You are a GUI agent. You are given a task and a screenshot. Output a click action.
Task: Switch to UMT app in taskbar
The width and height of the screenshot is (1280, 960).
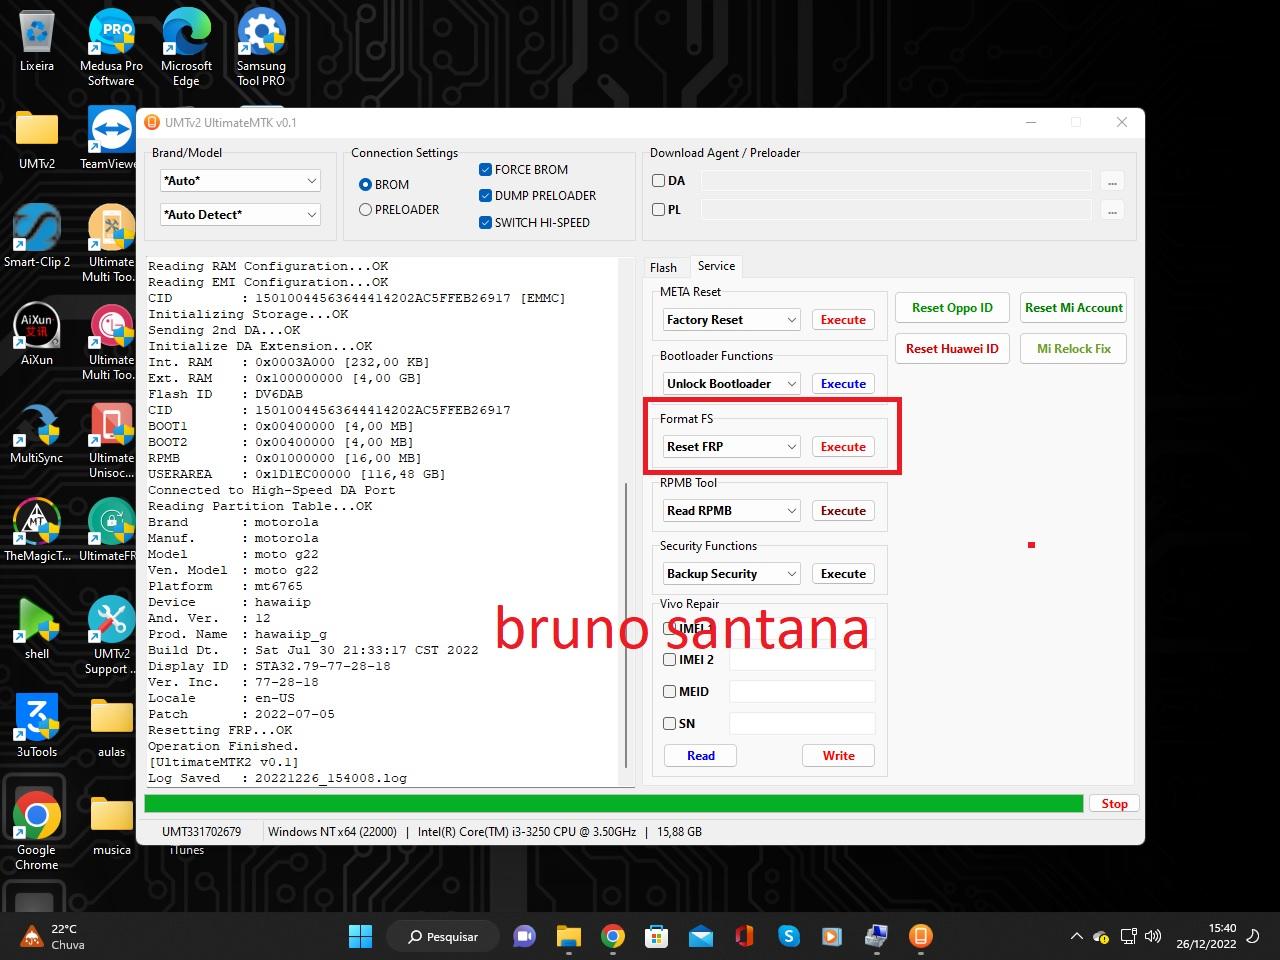tap(920, 936)
